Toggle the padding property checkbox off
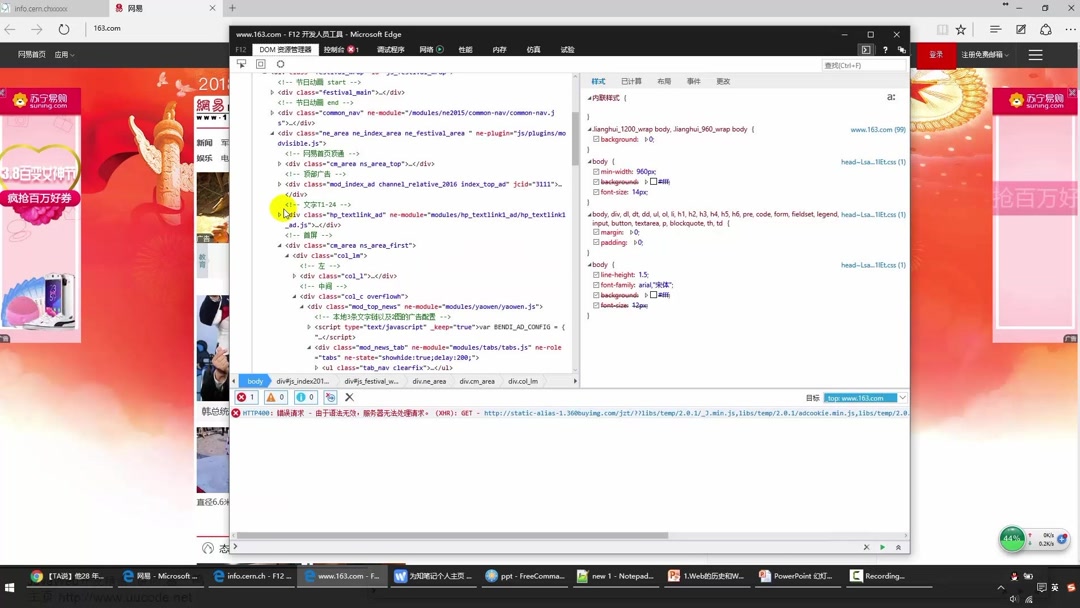The height and width of the screenshot is (608, 1080). pyautogui.click(x=596, y=242)
